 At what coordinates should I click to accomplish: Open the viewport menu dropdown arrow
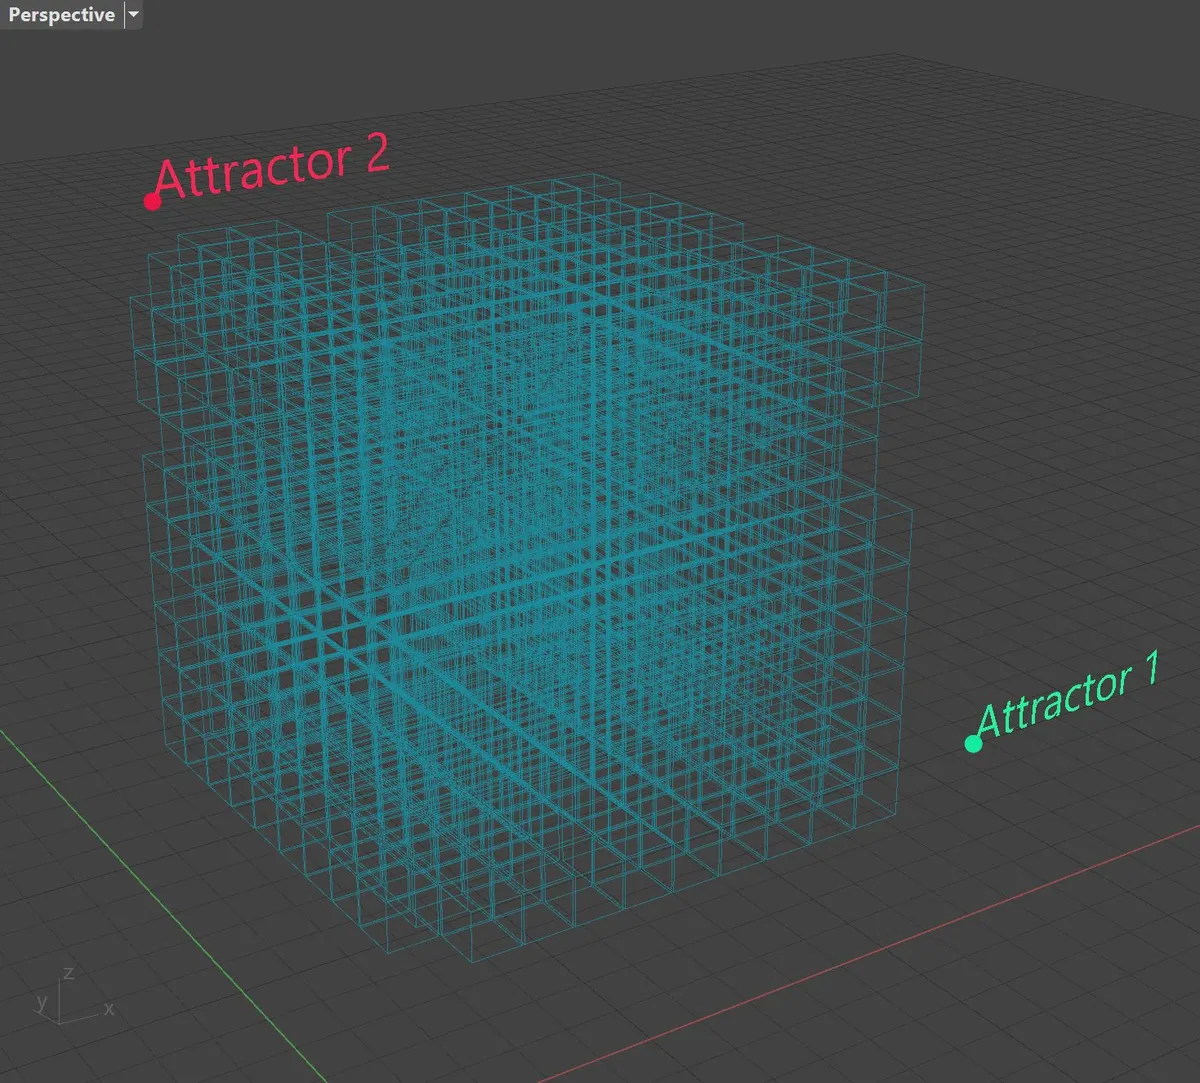(x=134, y=15)
